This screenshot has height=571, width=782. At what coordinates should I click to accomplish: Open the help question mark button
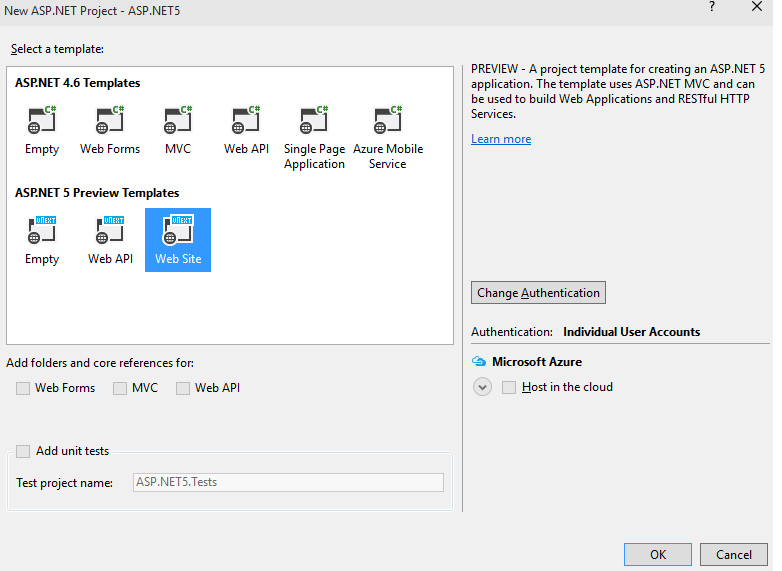712,7
